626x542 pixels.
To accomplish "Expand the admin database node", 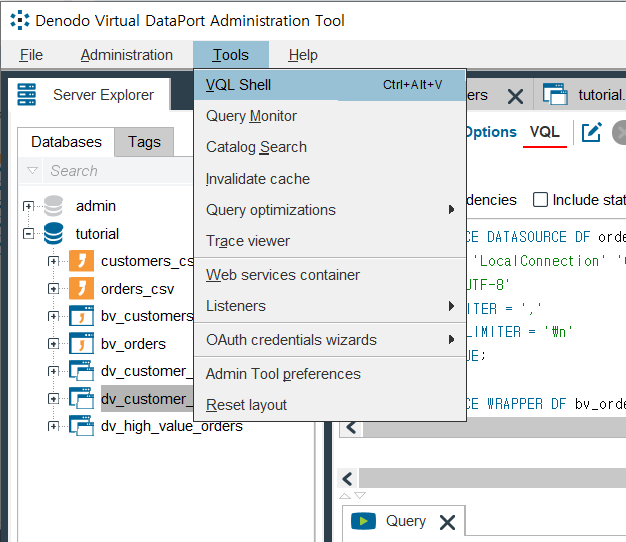I will click(x=28, y=206).
